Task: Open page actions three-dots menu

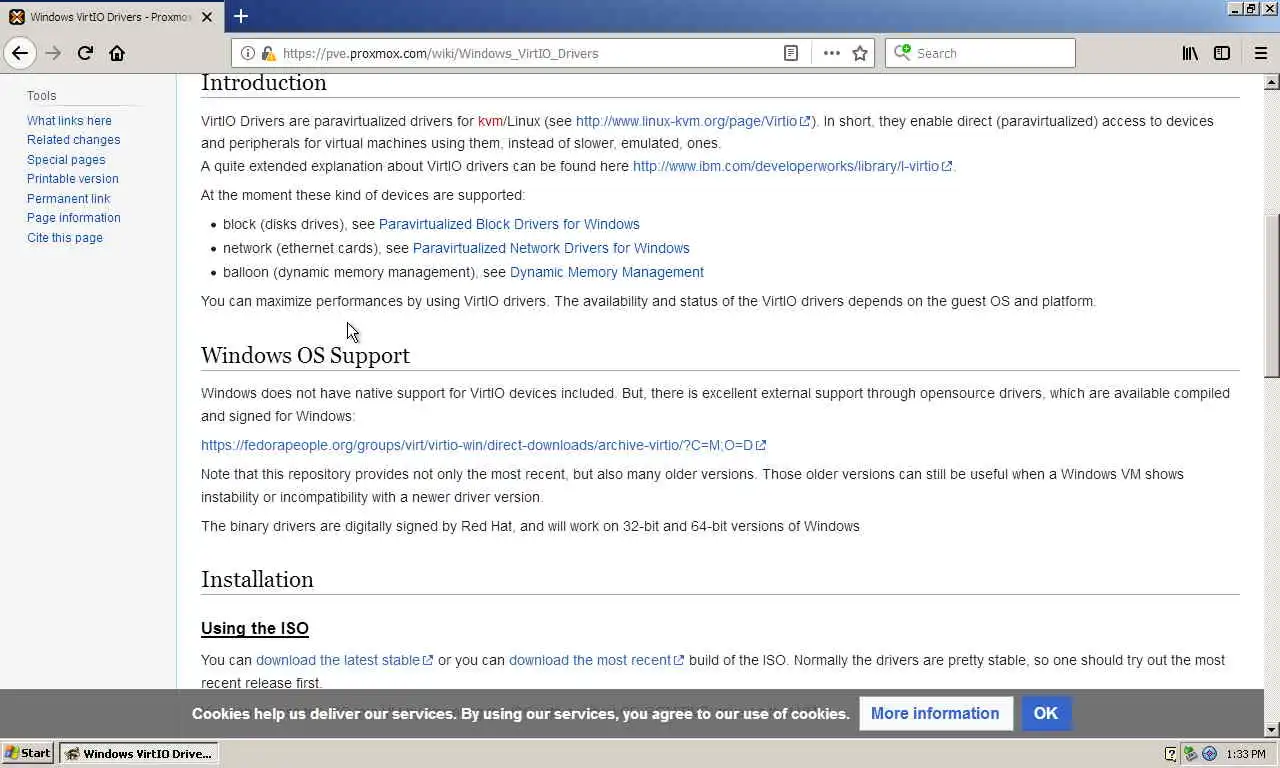Action: pyautogui.click(x=832, y=53)
